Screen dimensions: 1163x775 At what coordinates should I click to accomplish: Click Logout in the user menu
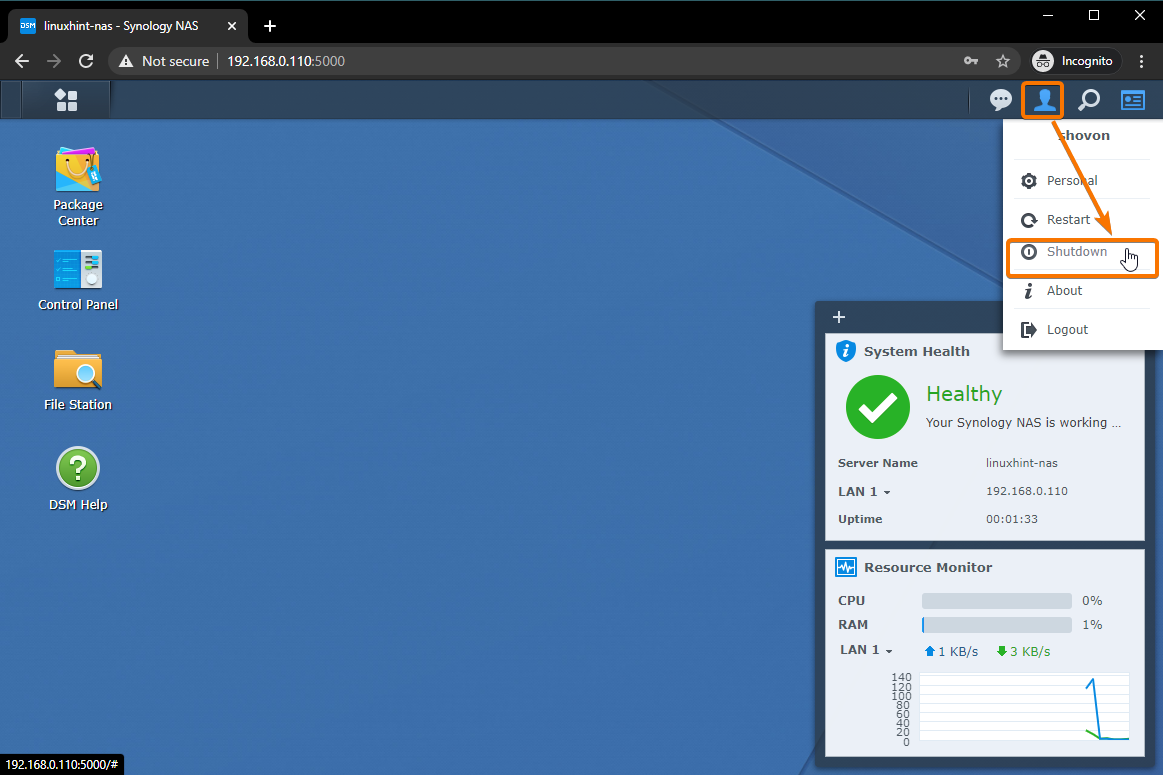[x=1067, y=330]
